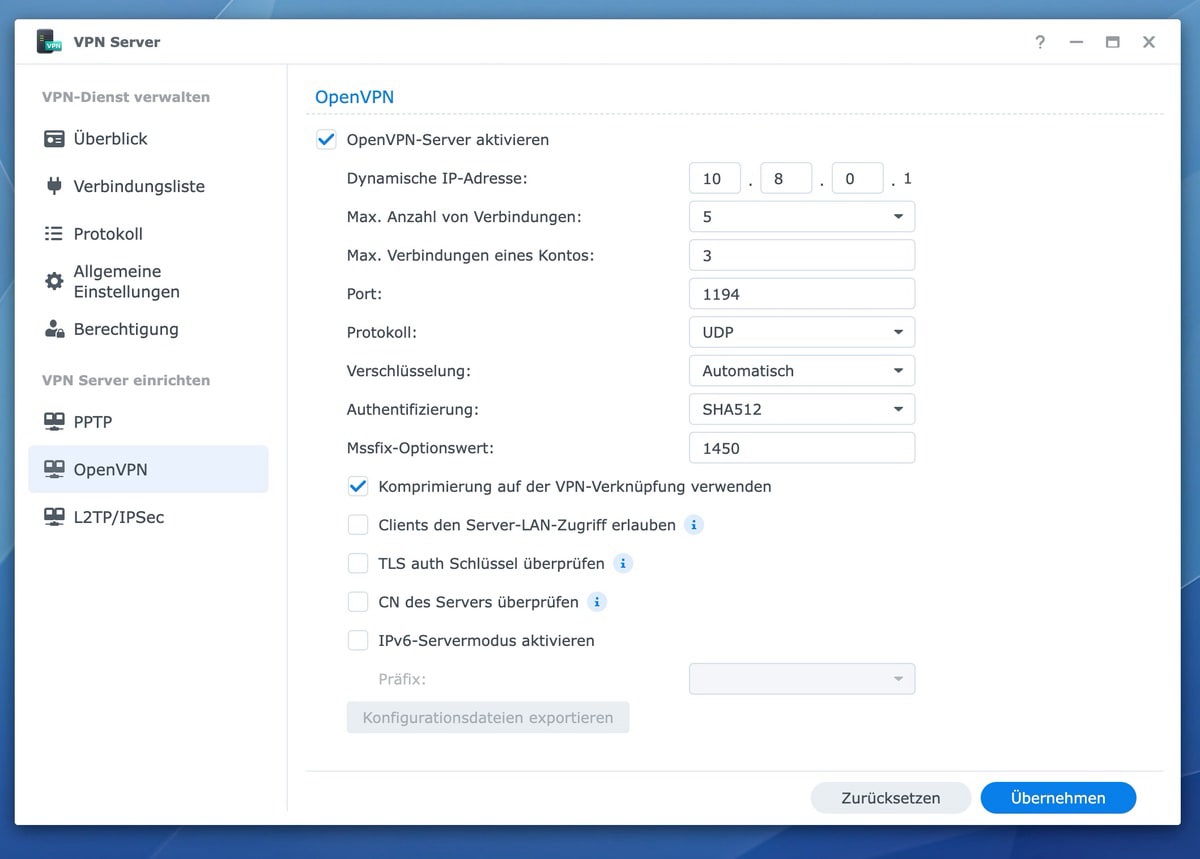Click the Protokoll list icon

(54, 234)
